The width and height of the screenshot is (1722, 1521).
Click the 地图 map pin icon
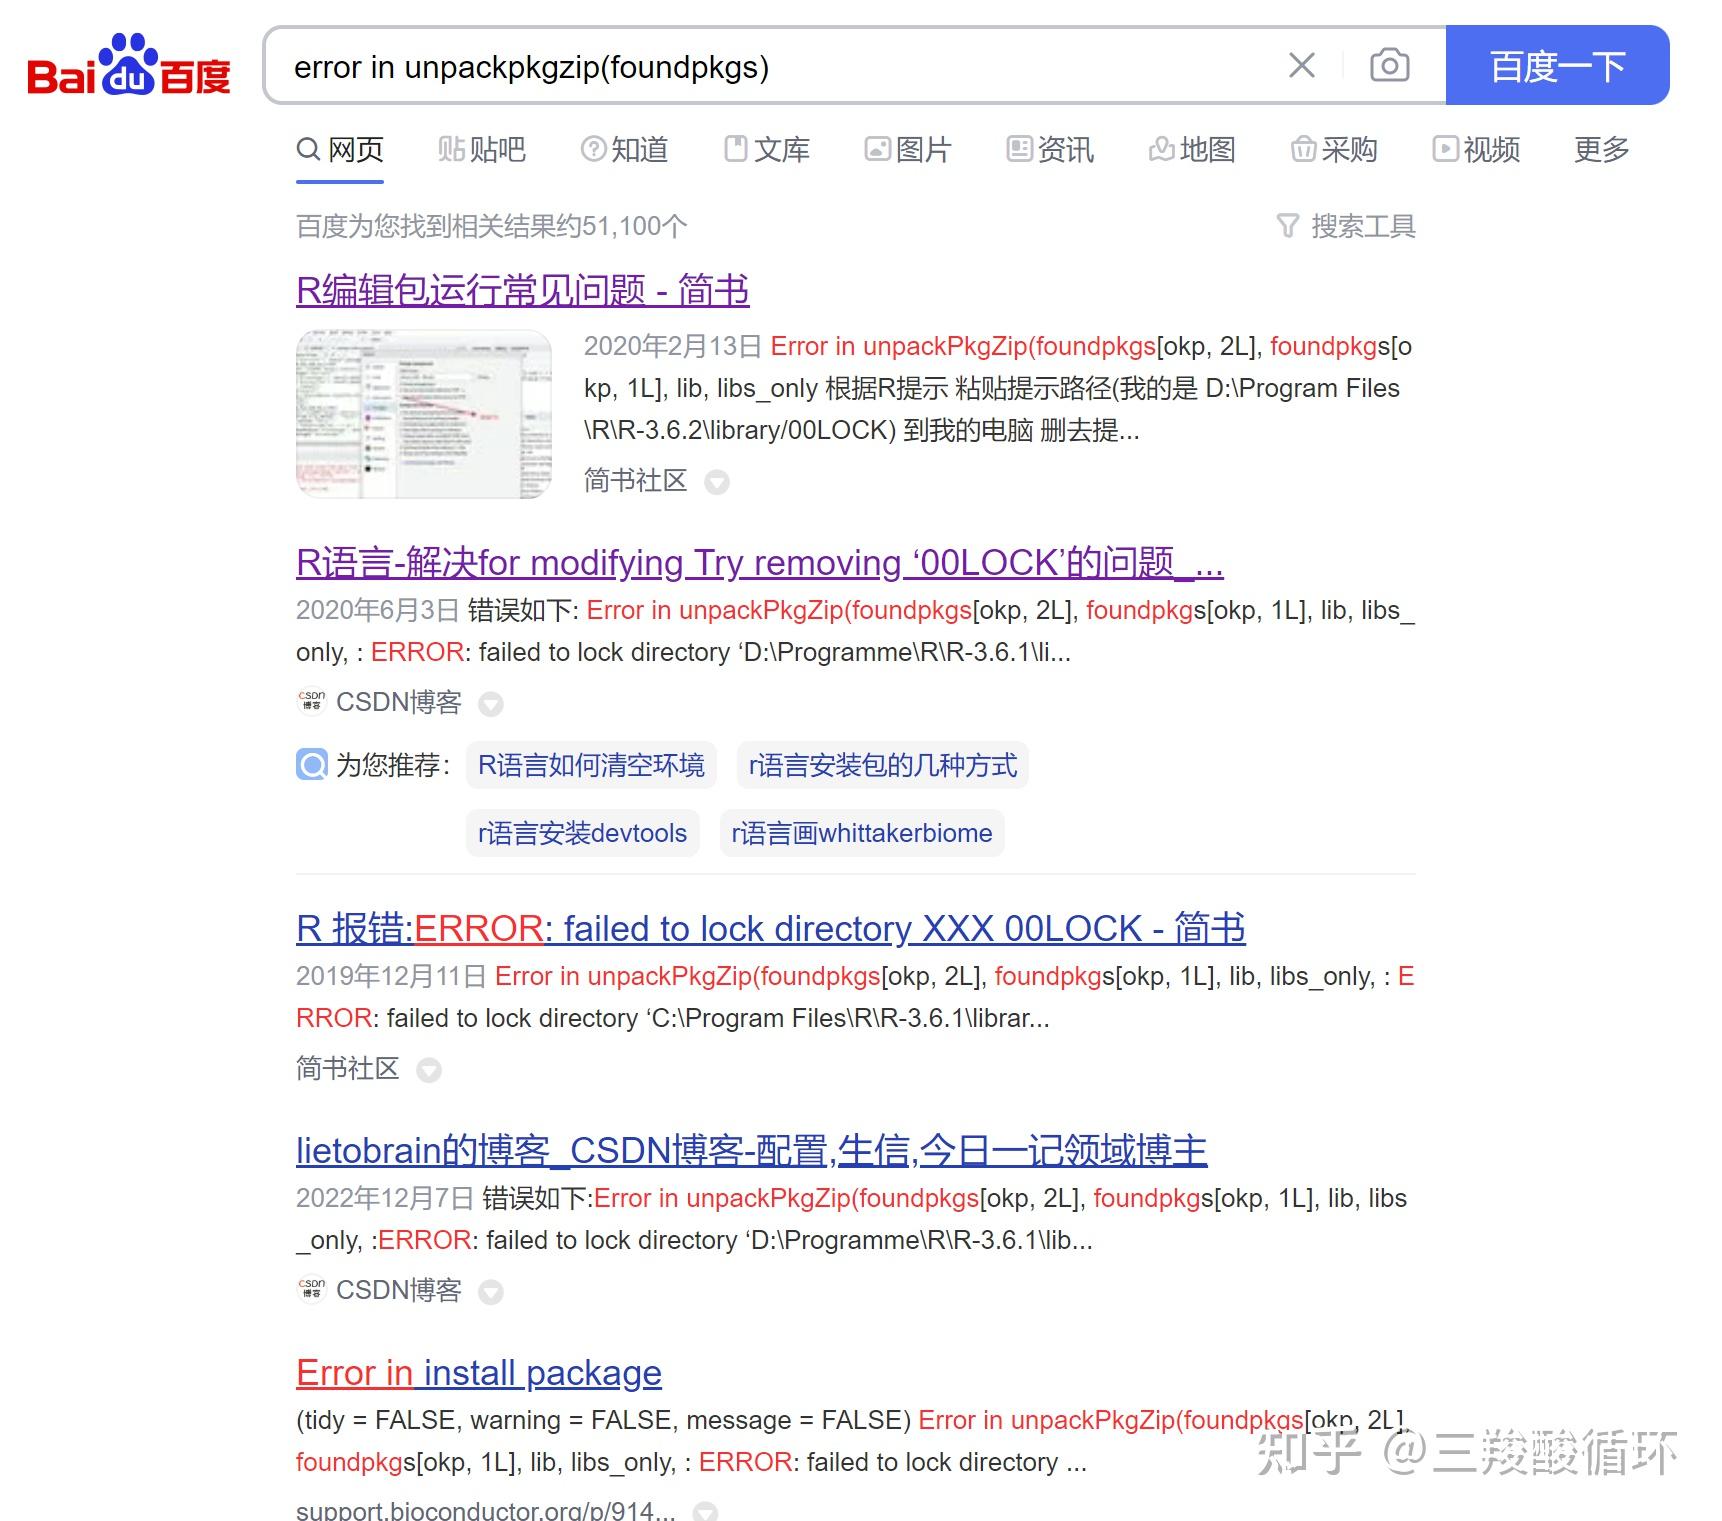(x=1160, y=149)
